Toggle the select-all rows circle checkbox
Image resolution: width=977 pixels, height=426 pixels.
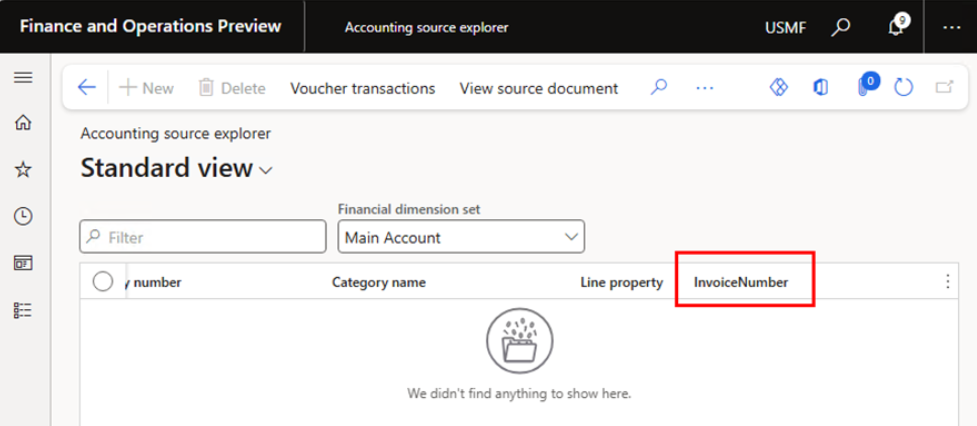[x=102, y=282]
